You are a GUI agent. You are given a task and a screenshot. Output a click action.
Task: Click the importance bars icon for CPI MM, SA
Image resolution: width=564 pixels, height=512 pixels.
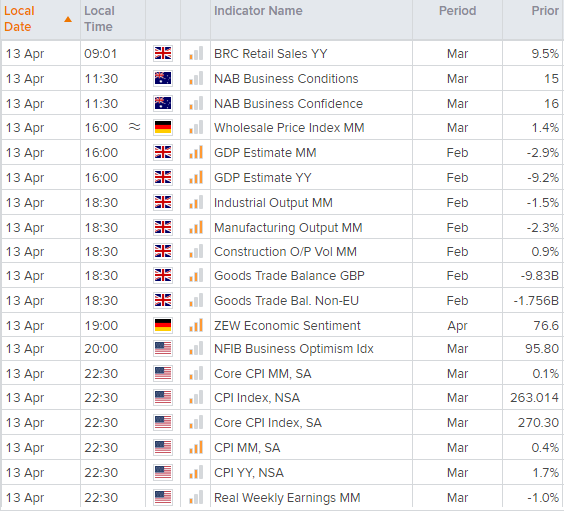point(196,447)
